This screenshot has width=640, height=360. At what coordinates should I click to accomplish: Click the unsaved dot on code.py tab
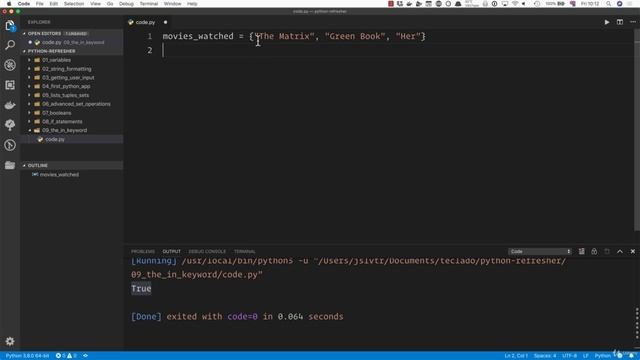(x=165, y=22)
